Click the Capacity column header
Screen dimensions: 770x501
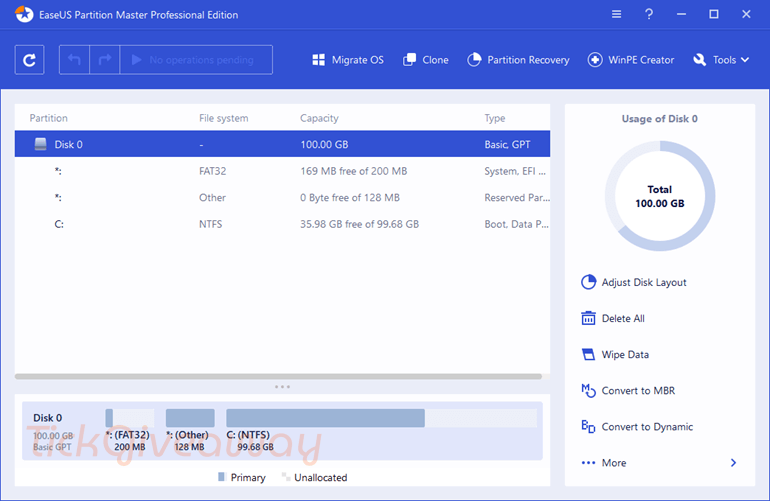[319, 118]
